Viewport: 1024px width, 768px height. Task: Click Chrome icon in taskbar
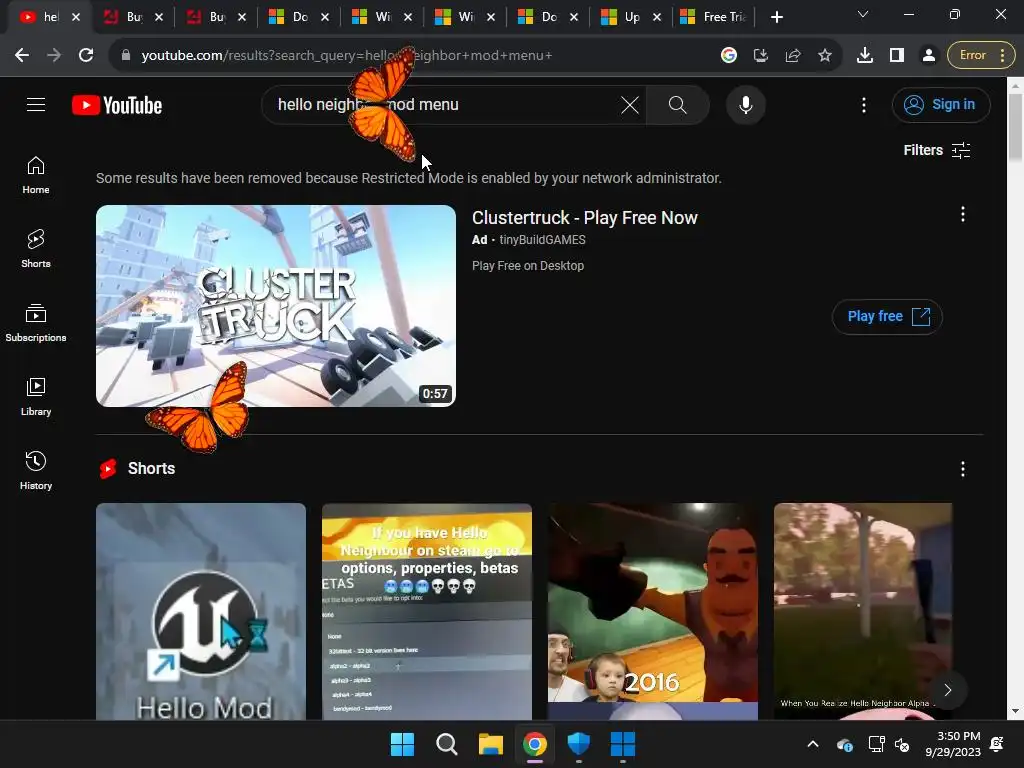[x=535, y=744]
